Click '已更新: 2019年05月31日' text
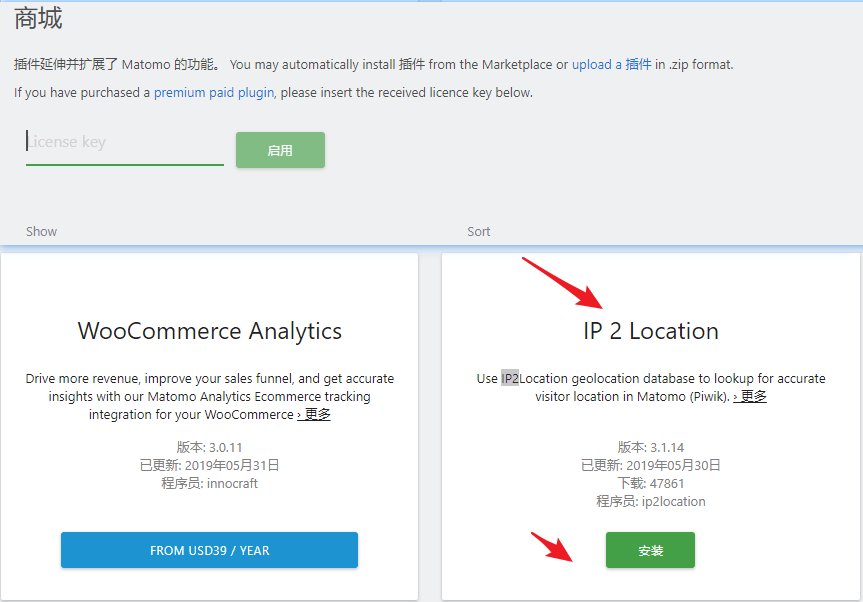 (x=209, y=466)
